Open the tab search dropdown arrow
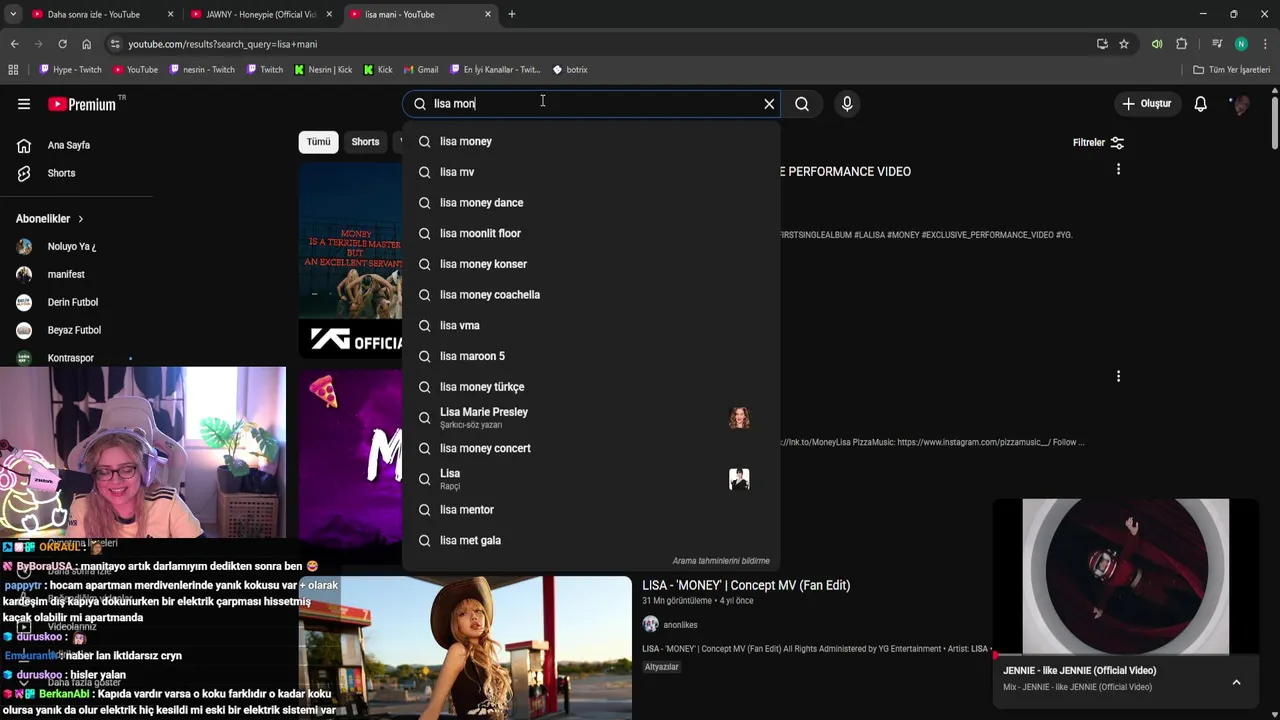The width and height of the screenshot is (1280, 720). (x=13, y=14)
